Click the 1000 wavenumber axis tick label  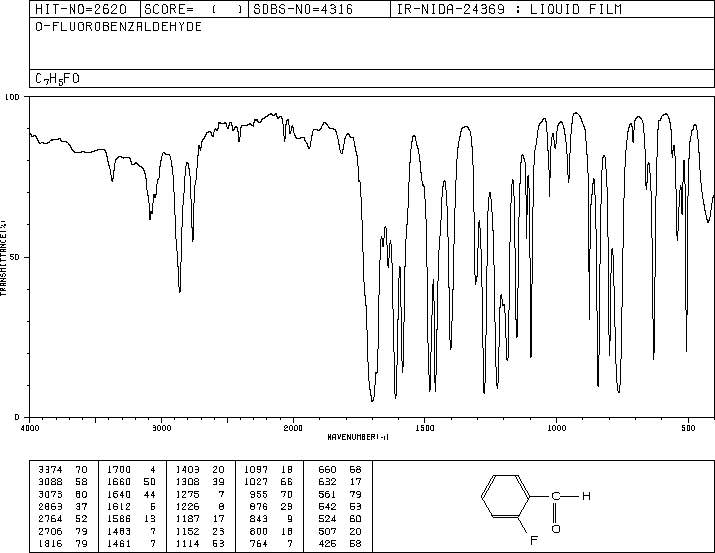(x=556, y=428)
